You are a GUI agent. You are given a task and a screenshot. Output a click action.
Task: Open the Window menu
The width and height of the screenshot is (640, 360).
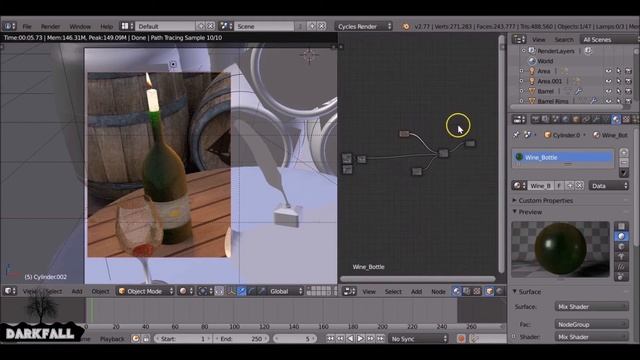tap(80, 27)
